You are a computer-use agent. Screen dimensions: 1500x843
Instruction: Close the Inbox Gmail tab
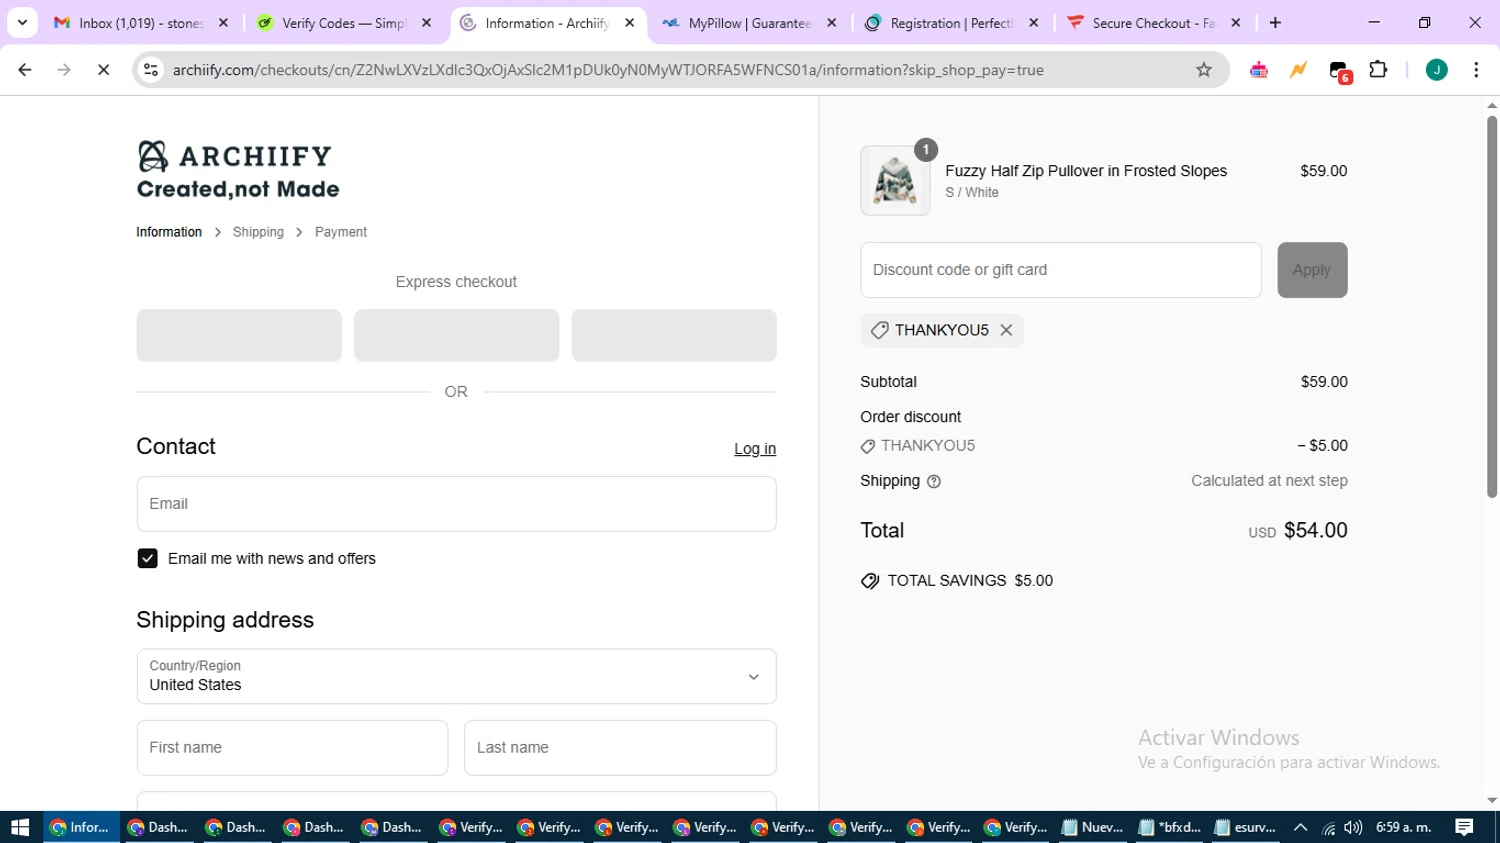[223, 23]
